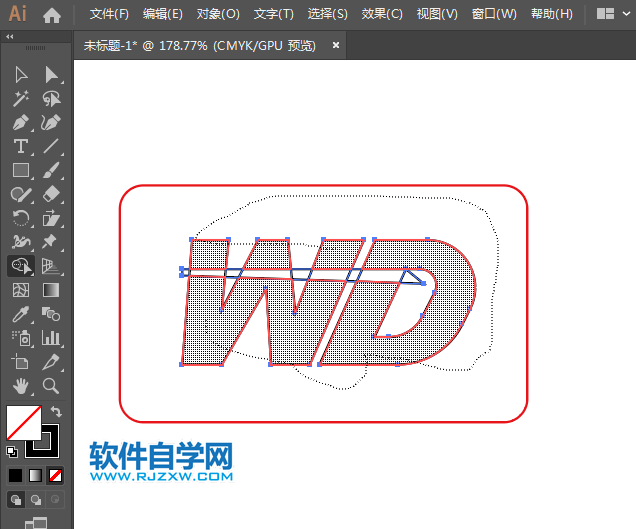Select the Column Graph tool

point(51,338)
